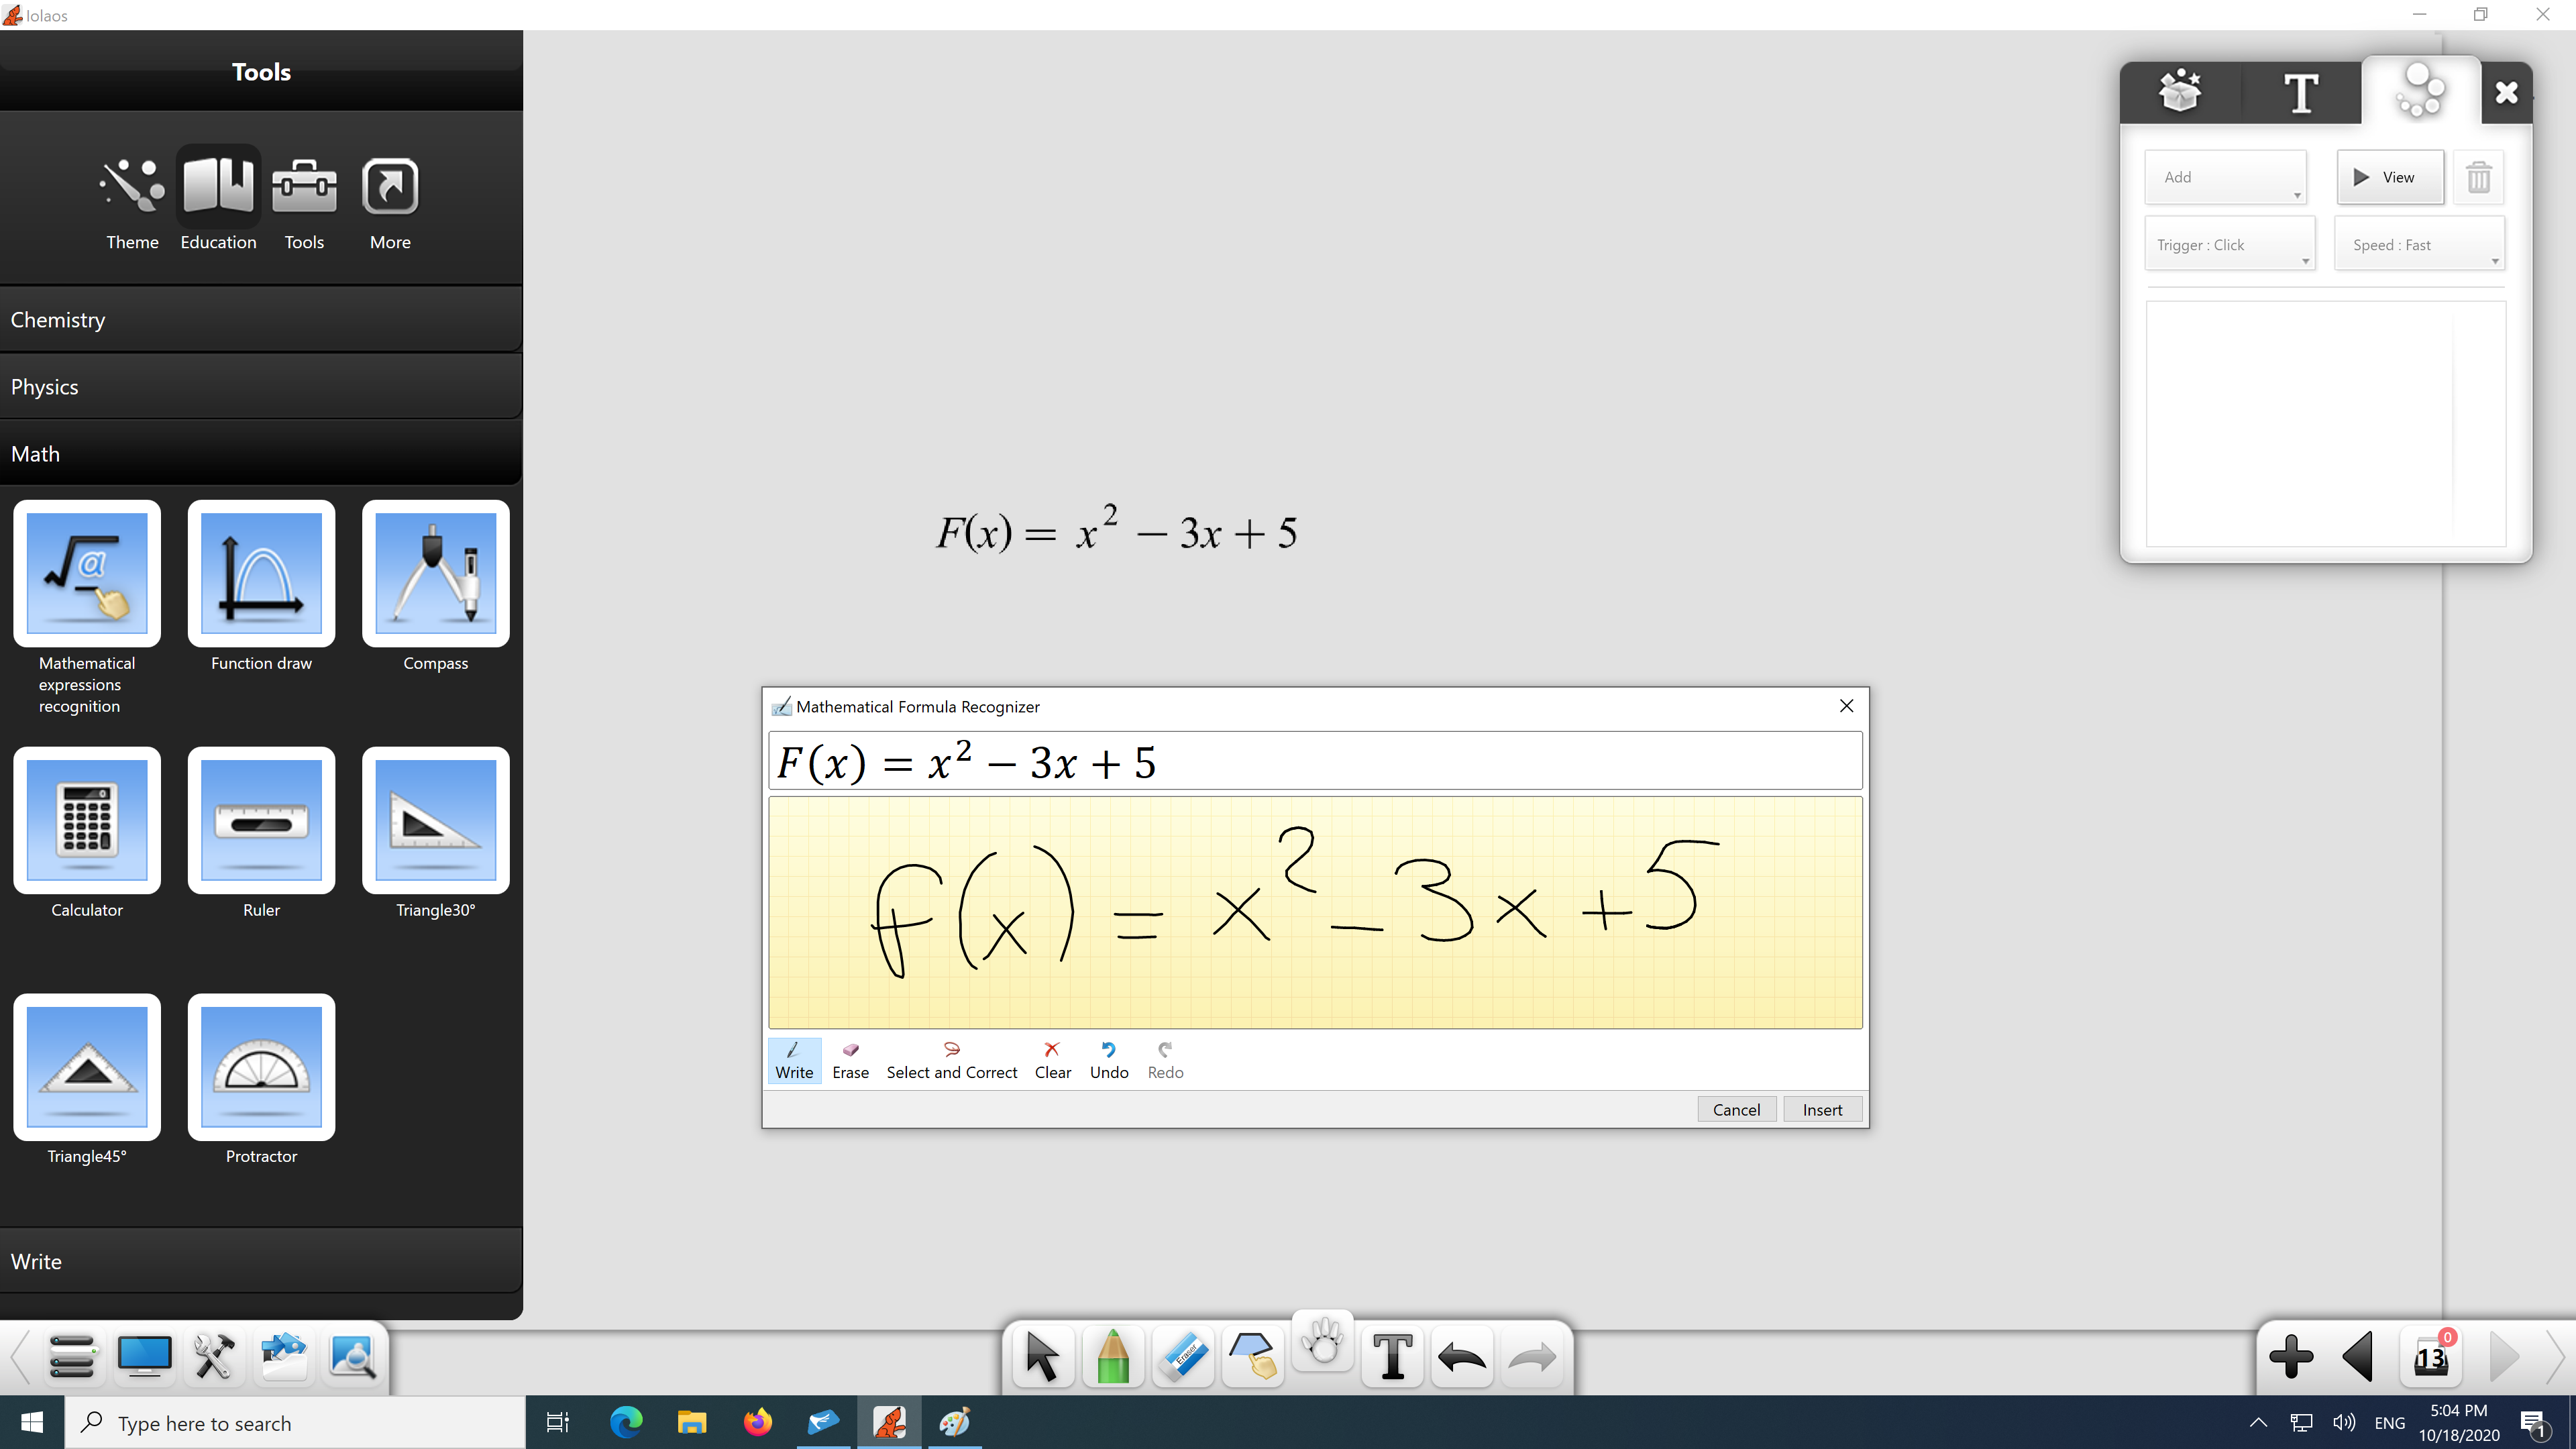Switch recognizer to Erase mode
This screenshot has height=1449, width=2576.
pos(850,1060)
